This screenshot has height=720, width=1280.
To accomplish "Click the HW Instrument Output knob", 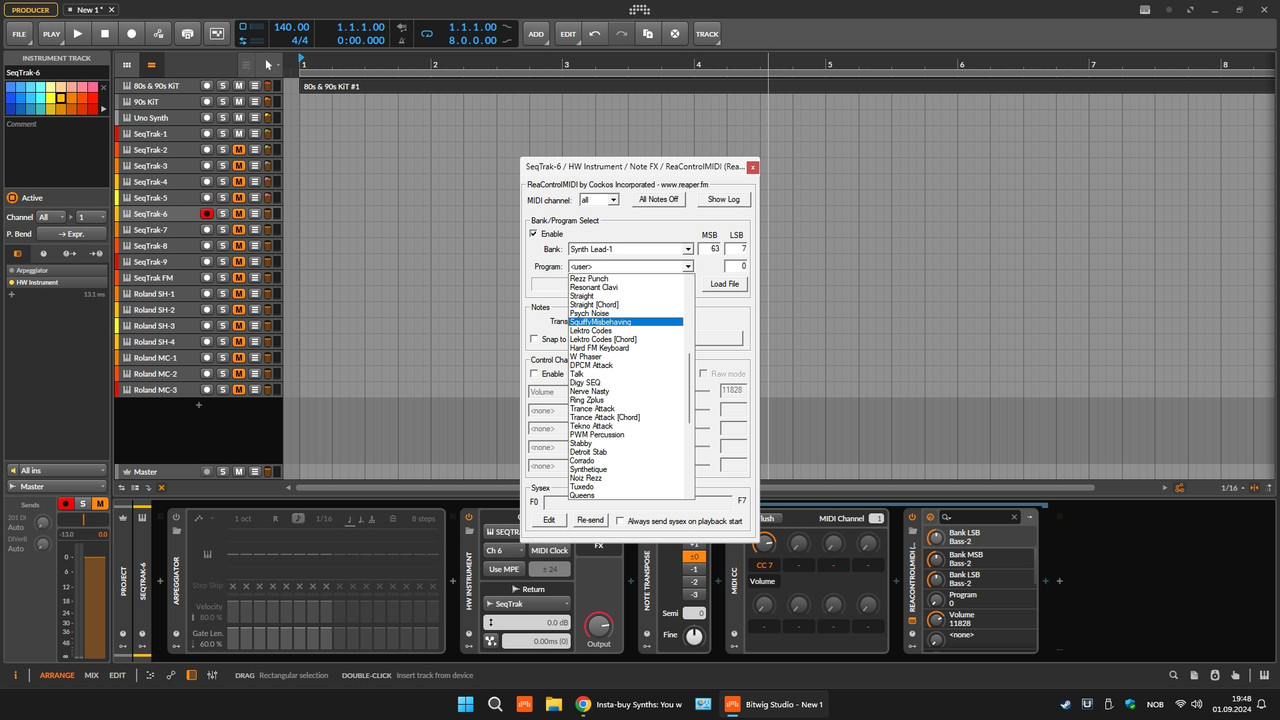I will pos(598,625).
